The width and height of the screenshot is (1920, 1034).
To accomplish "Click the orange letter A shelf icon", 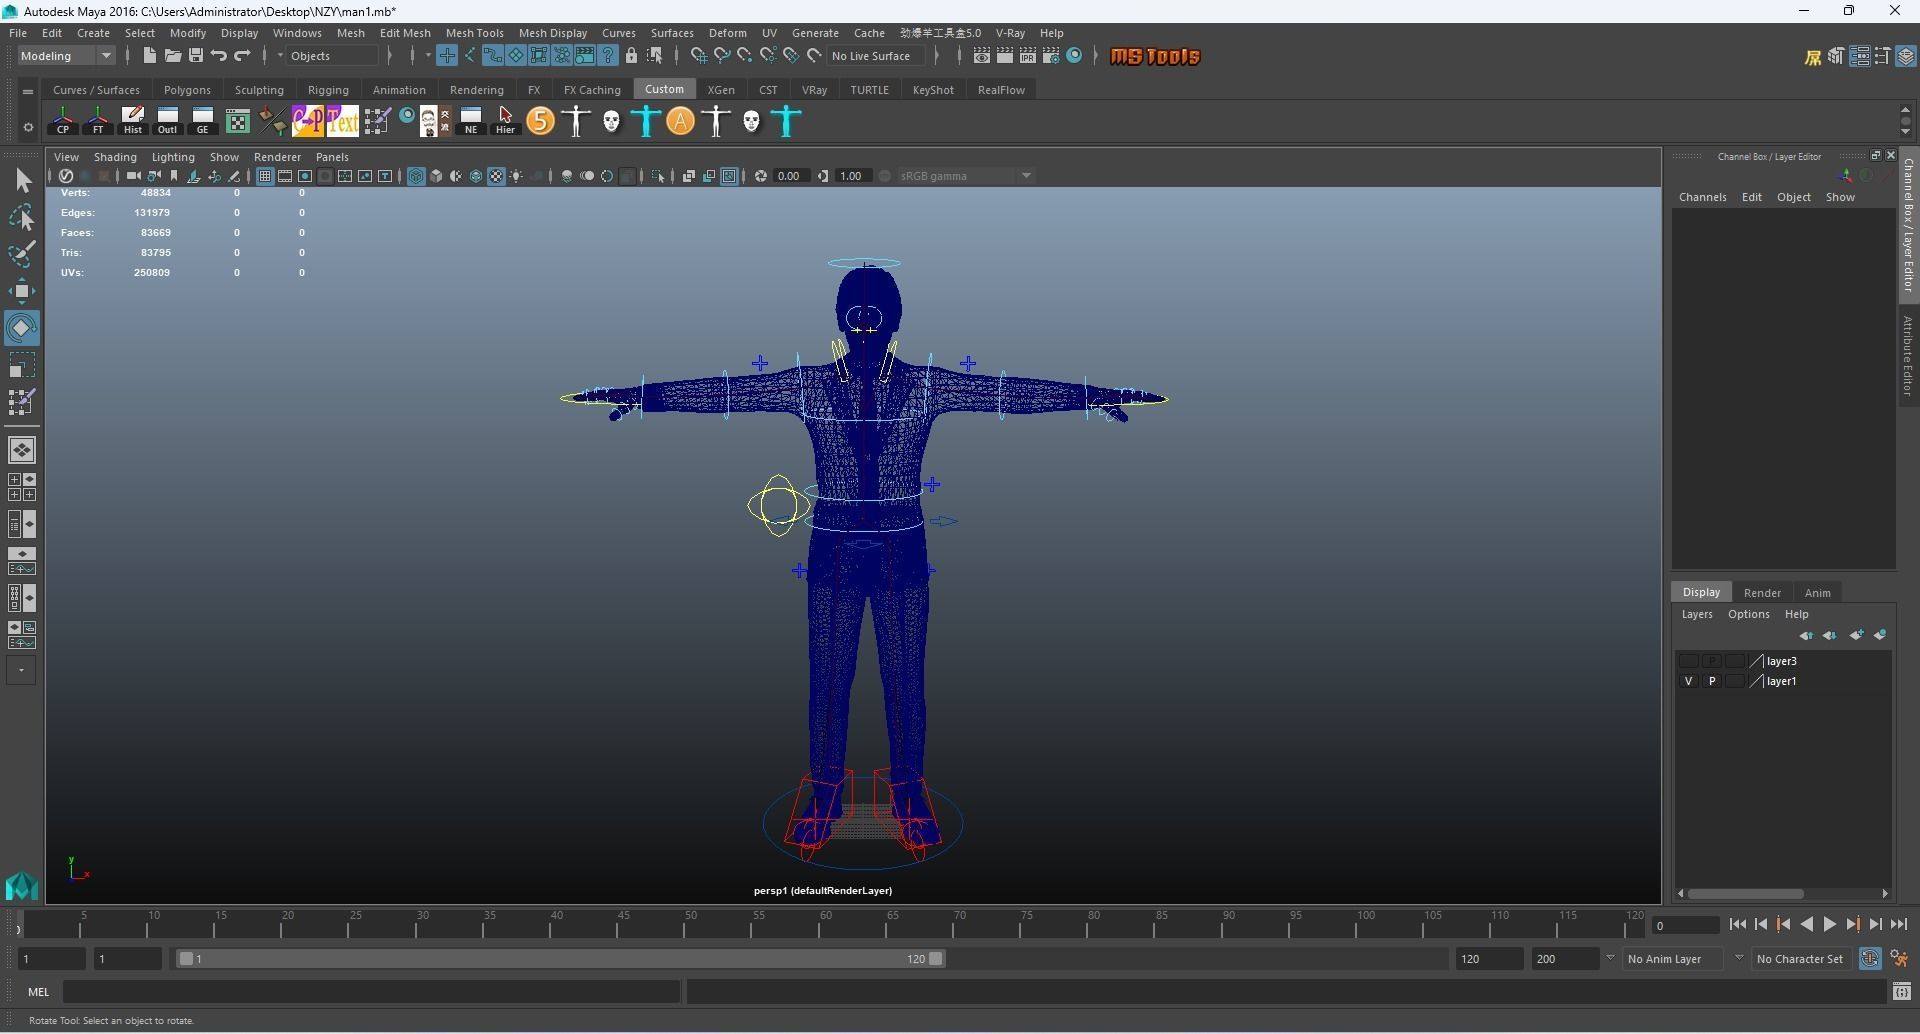I will pyautogui.click(x=680, y=121).
